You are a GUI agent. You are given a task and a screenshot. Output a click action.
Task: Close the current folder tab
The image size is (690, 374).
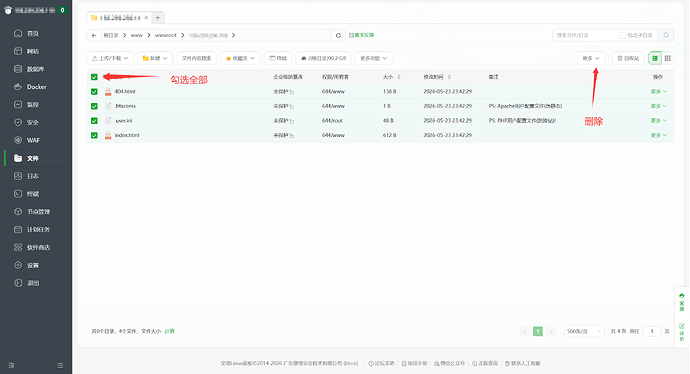[147, 18]
